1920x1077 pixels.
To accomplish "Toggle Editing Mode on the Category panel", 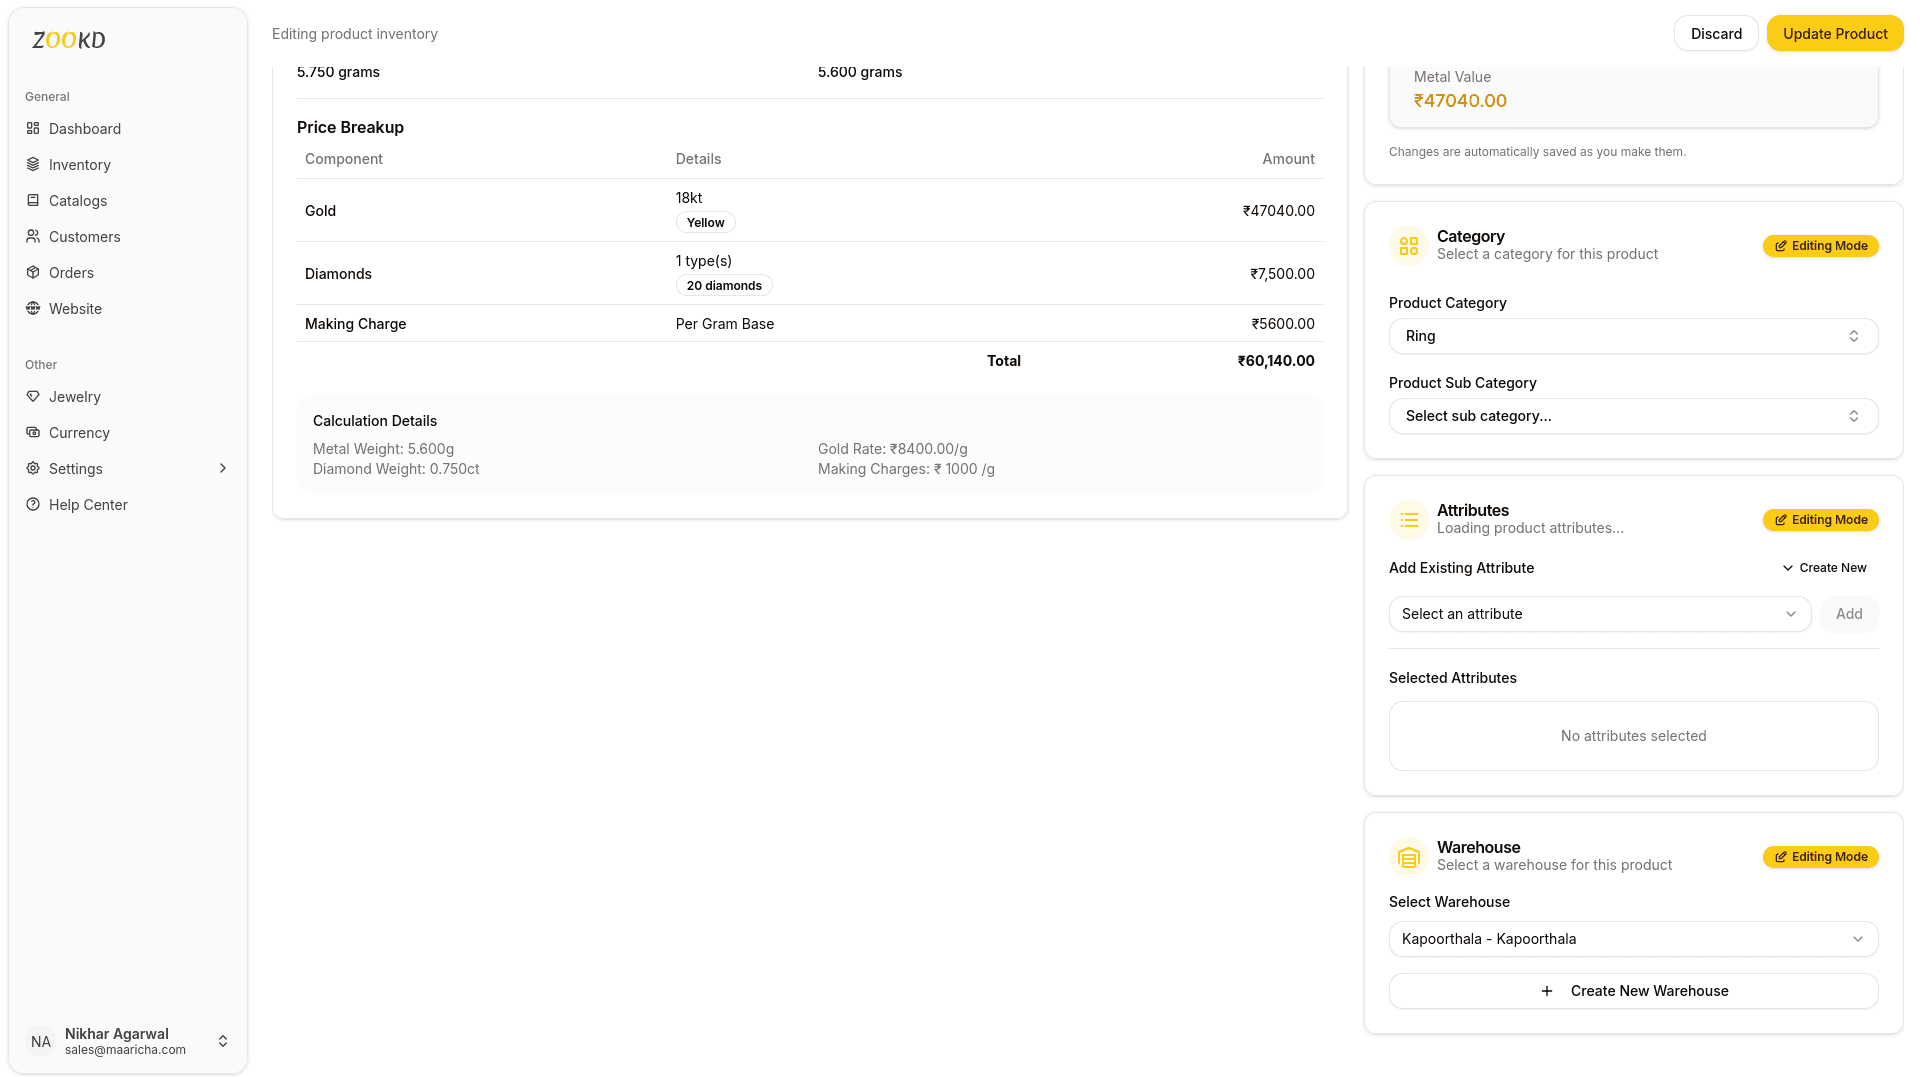I will [x=1820, y=246].
